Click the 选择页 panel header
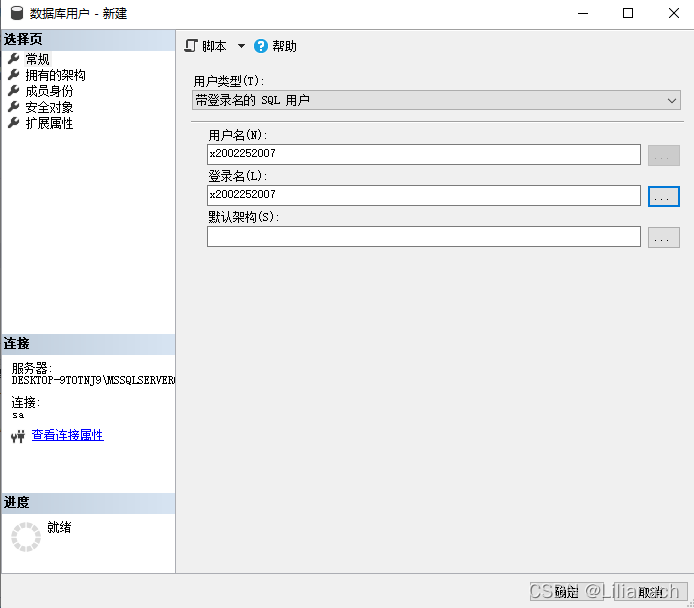Screen dimensions: 694x608 (89, 39)
